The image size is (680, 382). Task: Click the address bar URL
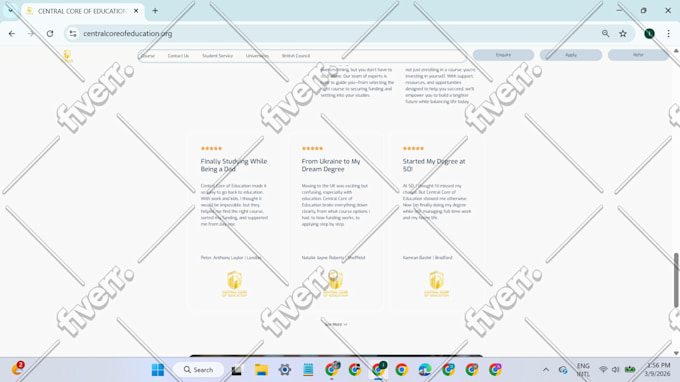pos(128,33)
